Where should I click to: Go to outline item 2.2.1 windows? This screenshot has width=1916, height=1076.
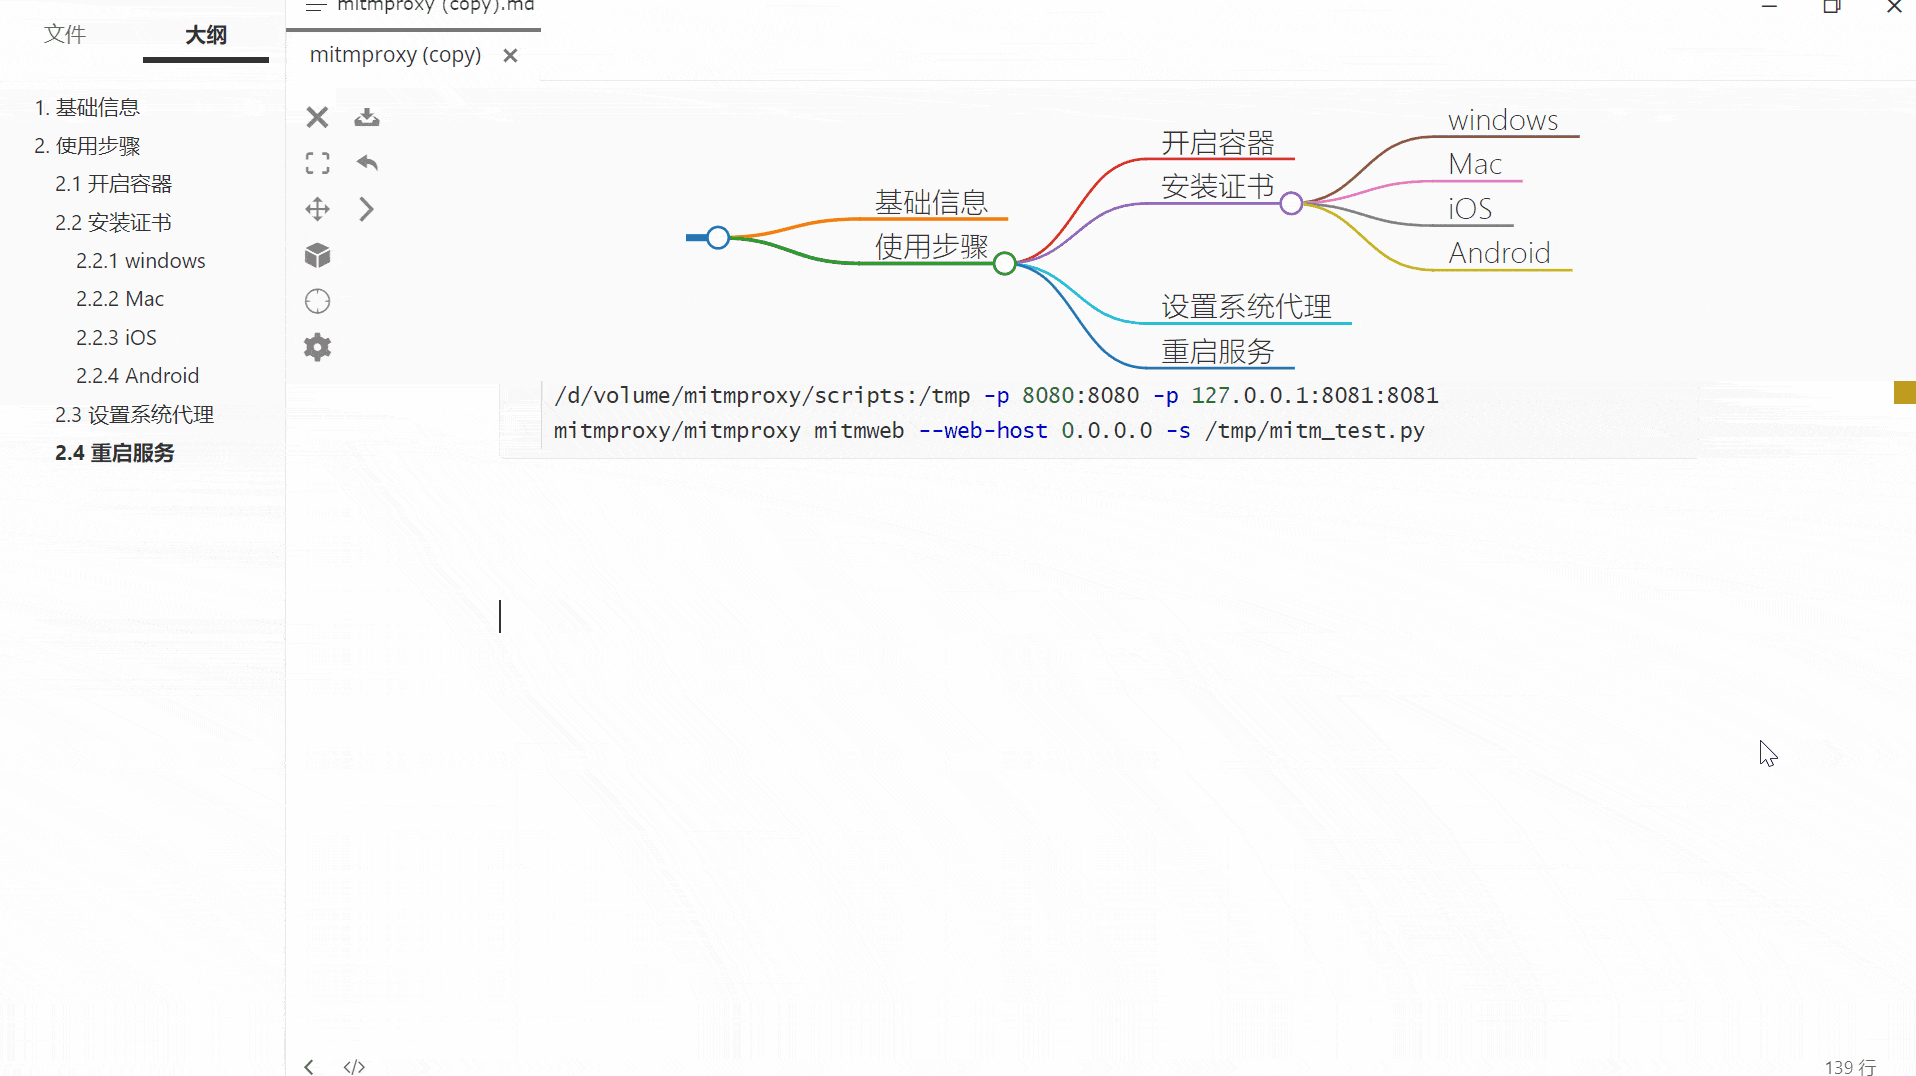coord(140,261)
